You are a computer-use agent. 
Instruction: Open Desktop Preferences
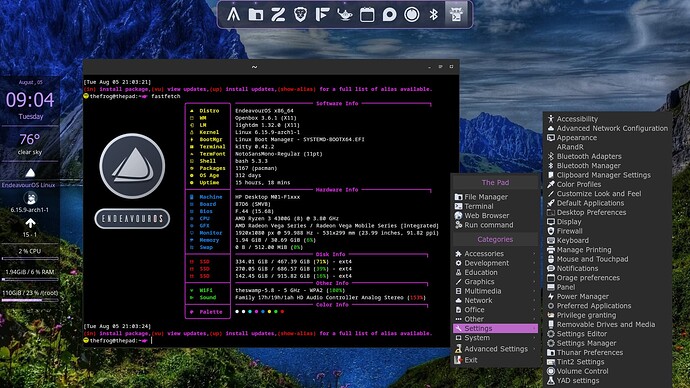pos(607,212)
